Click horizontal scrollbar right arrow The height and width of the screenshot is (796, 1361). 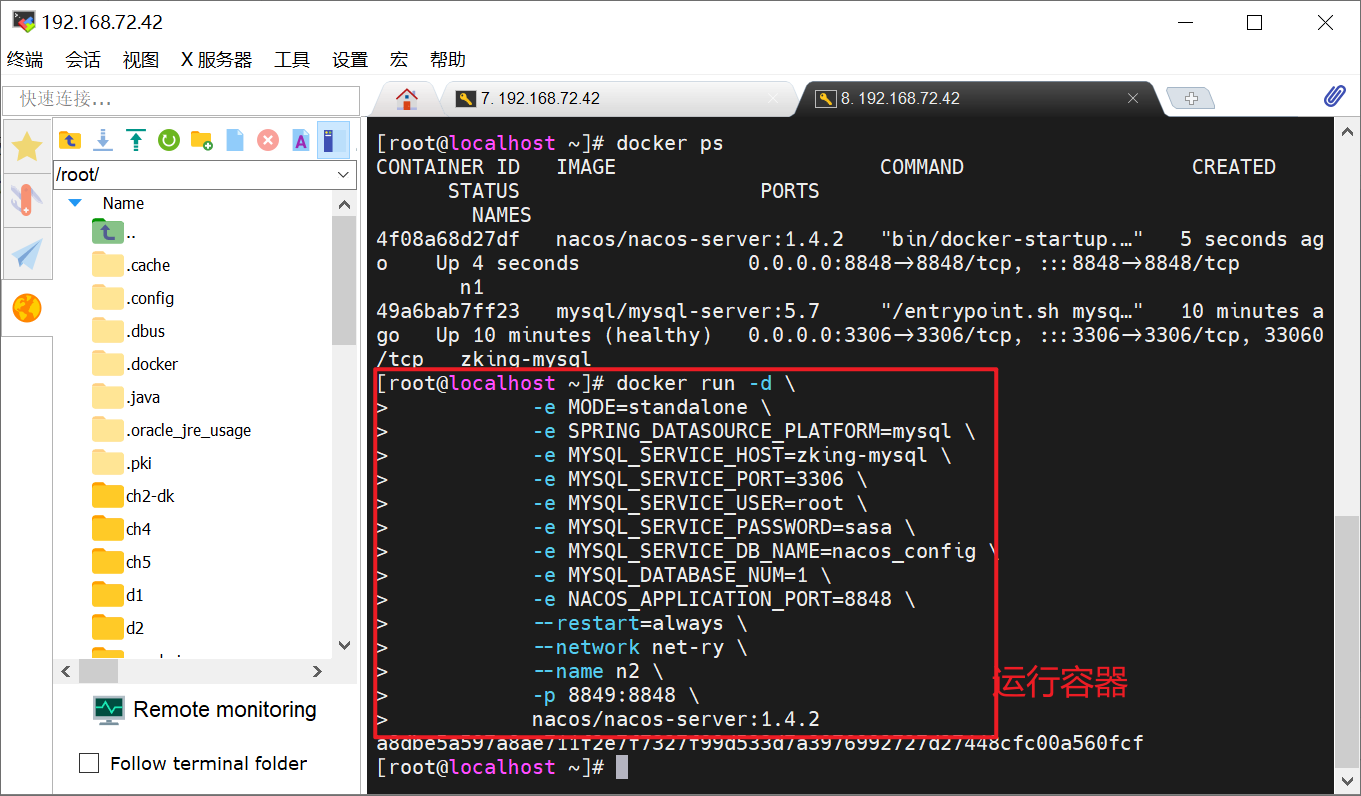(x=318, y=671)
